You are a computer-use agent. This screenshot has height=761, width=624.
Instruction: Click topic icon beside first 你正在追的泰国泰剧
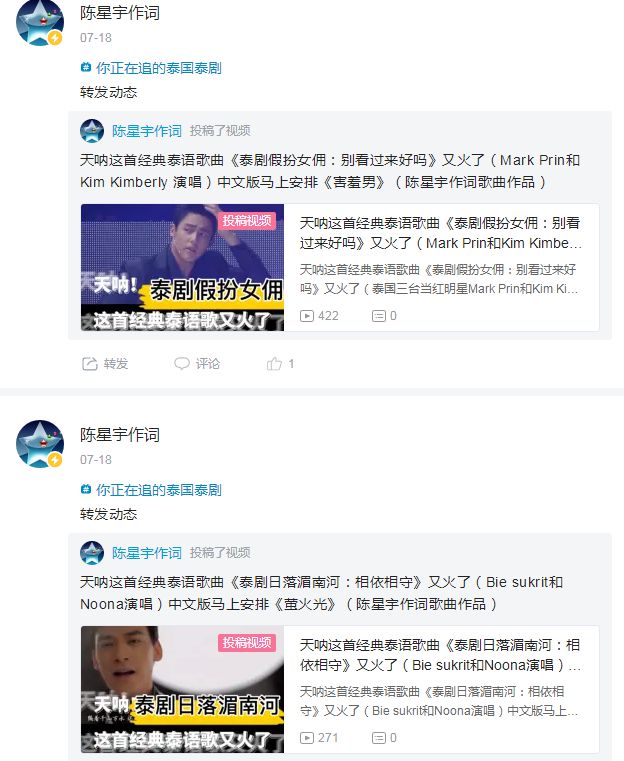click(x=86, y=67)
